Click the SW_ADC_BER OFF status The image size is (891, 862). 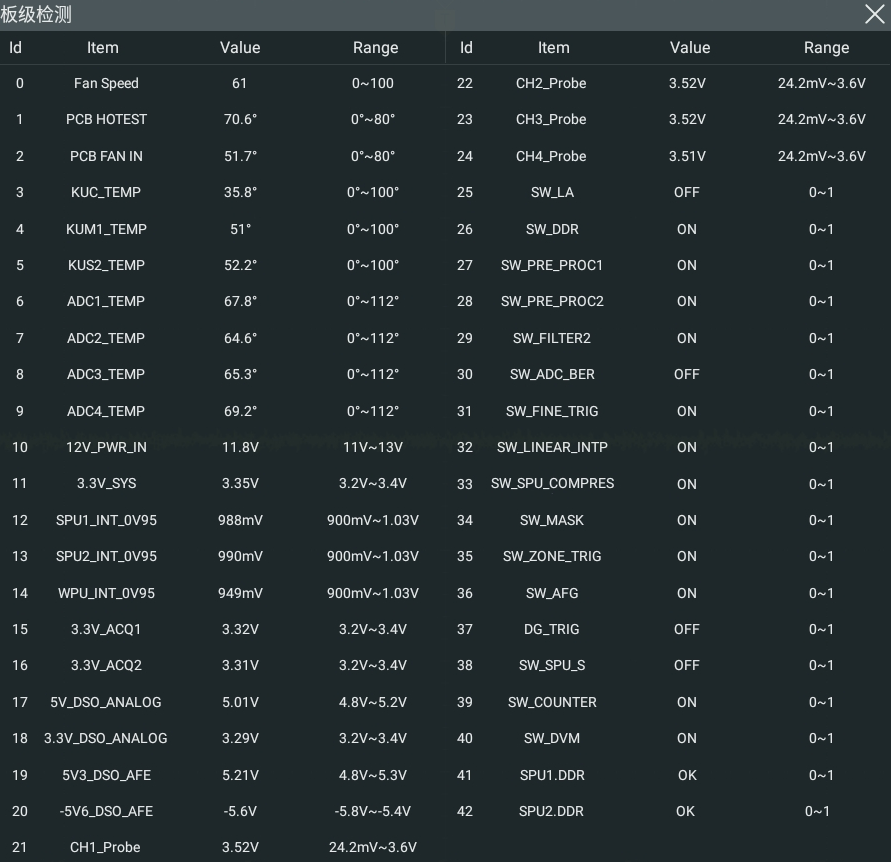(x=686, y=374)
